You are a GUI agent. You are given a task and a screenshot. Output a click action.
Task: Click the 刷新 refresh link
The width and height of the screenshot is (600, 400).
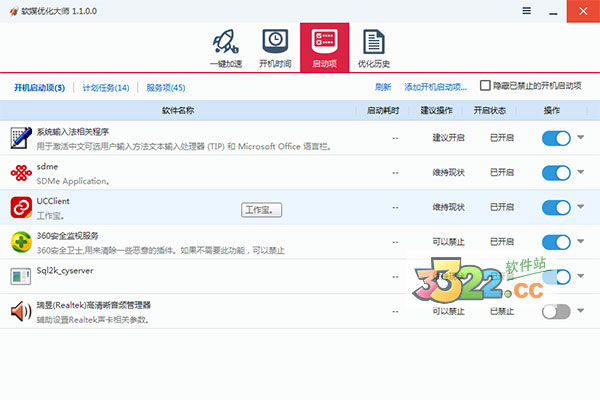(x=383, y=87)
